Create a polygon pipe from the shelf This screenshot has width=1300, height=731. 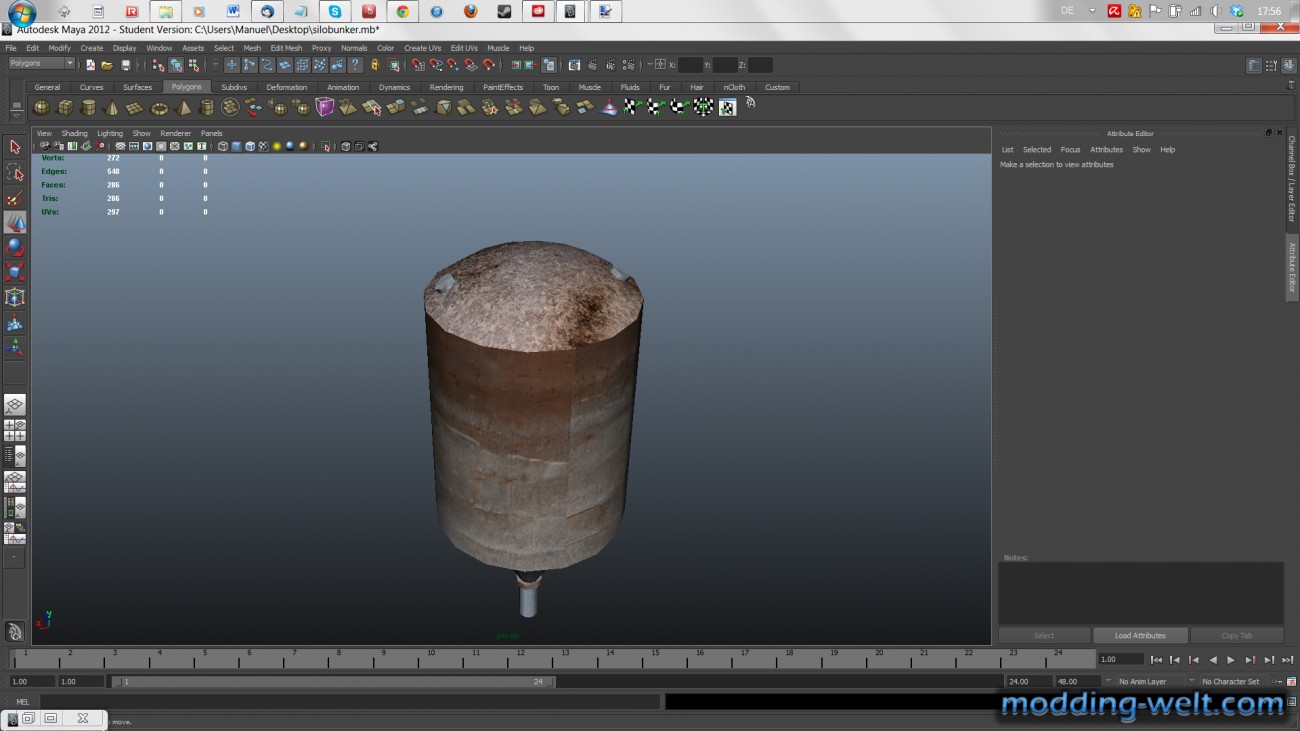click(207, 107)
